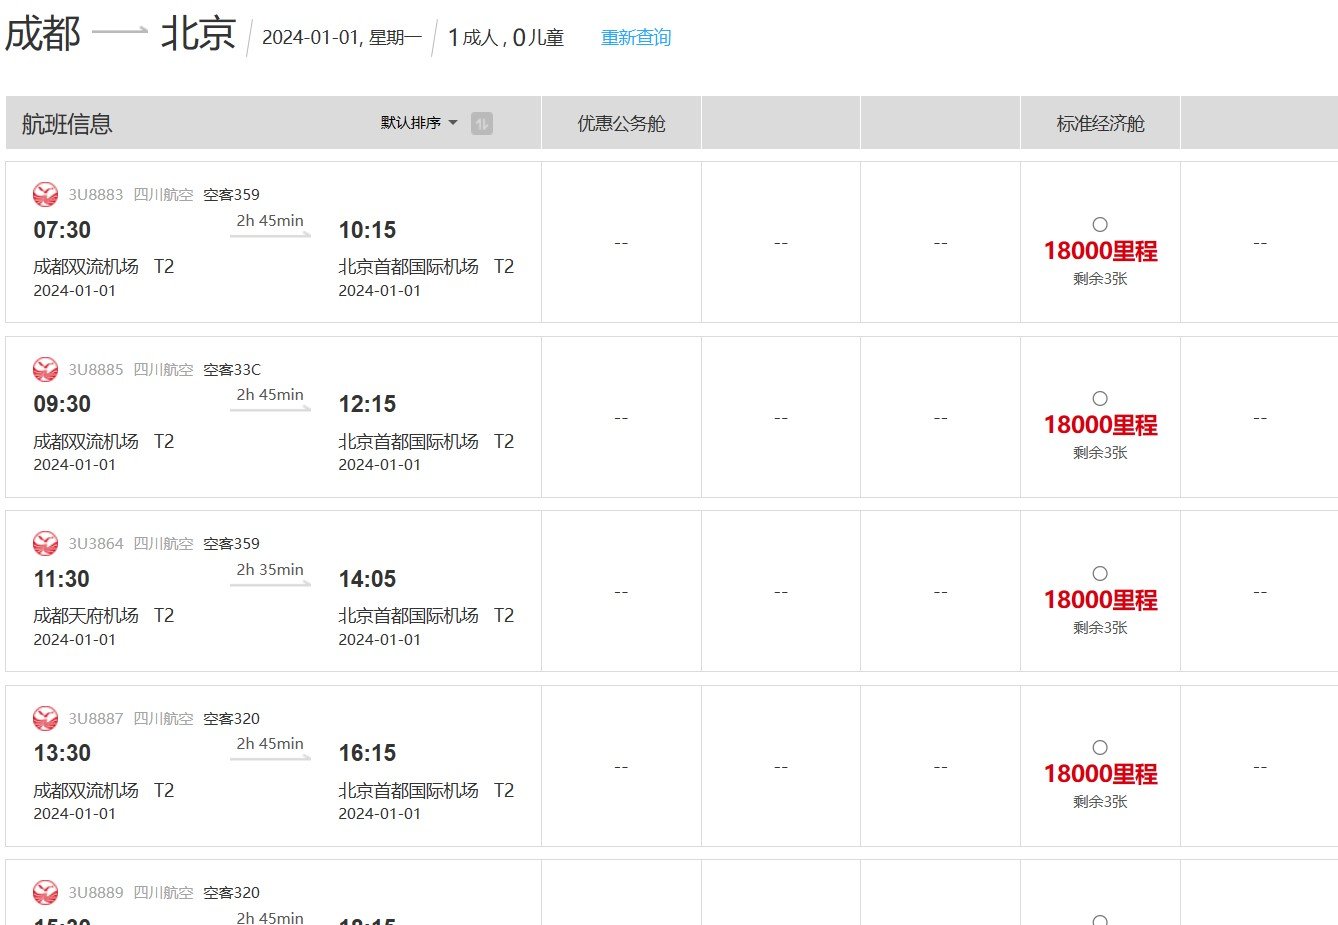Click the Sichuan Airlines logo for flight 3U8883
This screenshot has height=925, width=1338.
pyautogui.click(x=45, y=194)
